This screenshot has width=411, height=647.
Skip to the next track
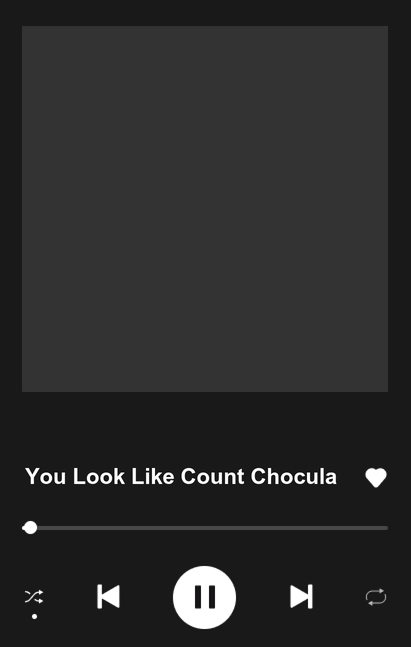301,596
